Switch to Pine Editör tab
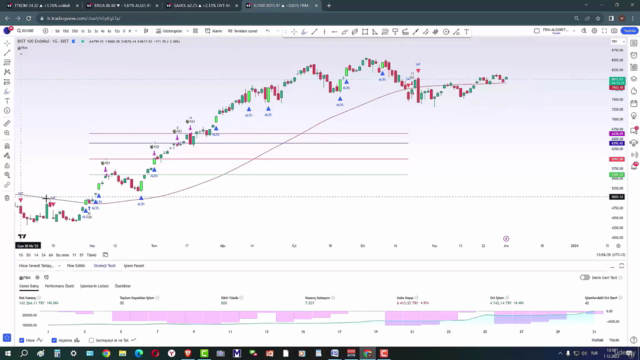Viewport: 640px width, 360px height. tap(76, 266)
